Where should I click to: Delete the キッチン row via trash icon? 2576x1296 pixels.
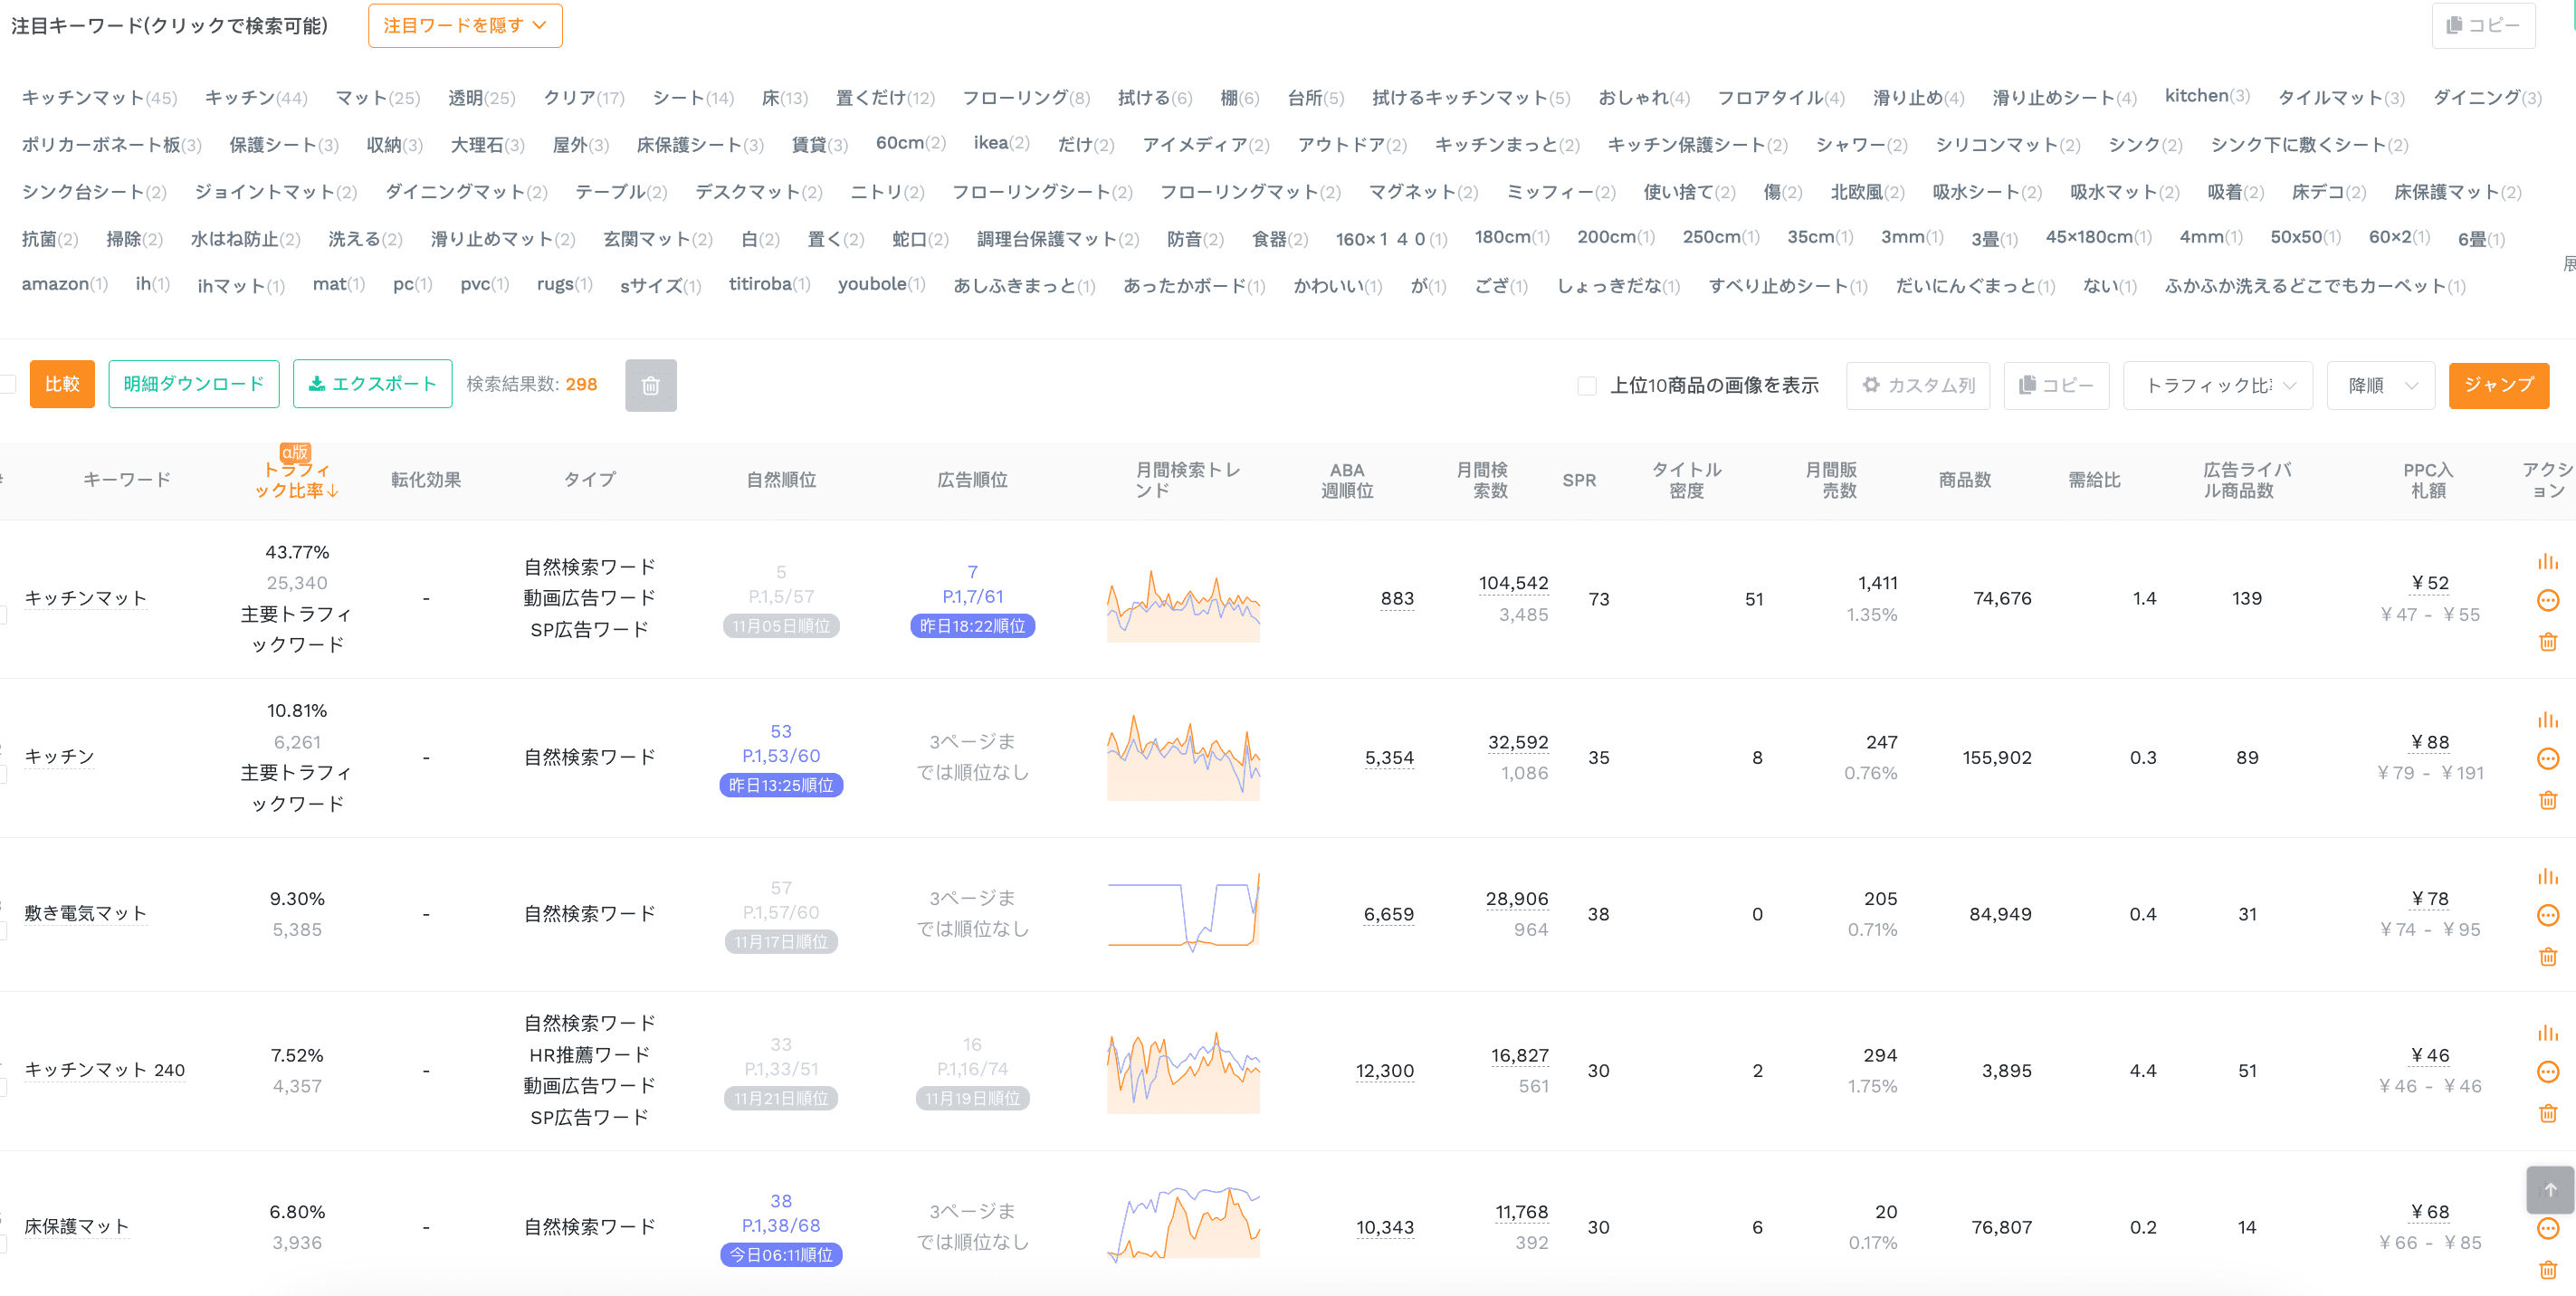[x=2547, y=800]
